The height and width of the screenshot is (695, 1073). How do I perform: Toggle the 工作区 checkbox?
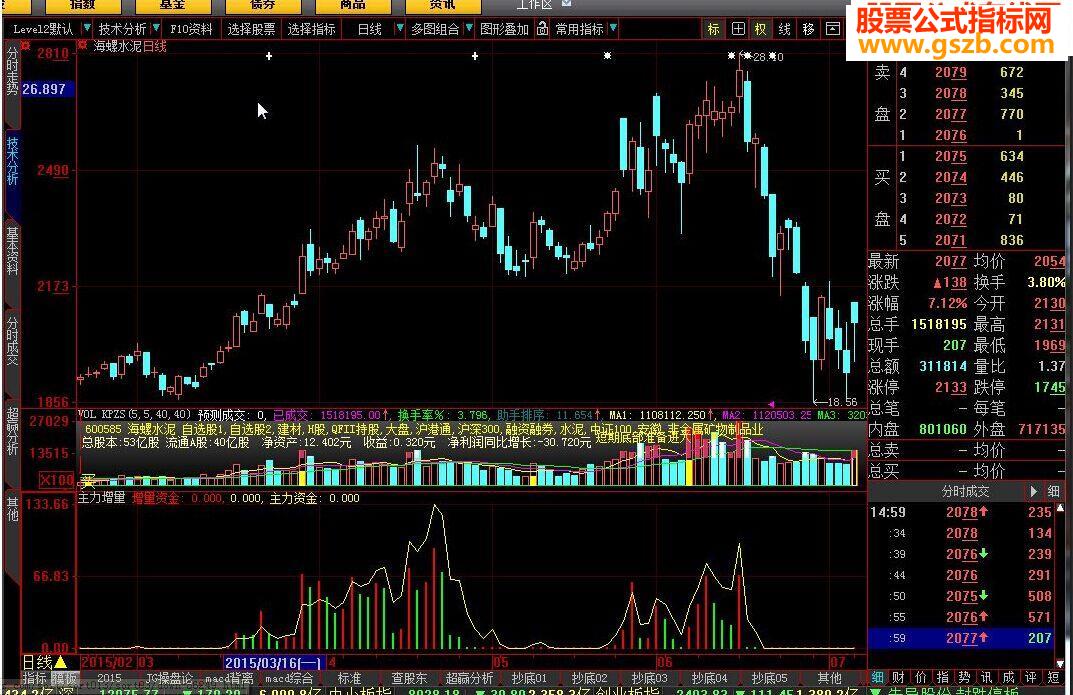[x=567, y=3]
